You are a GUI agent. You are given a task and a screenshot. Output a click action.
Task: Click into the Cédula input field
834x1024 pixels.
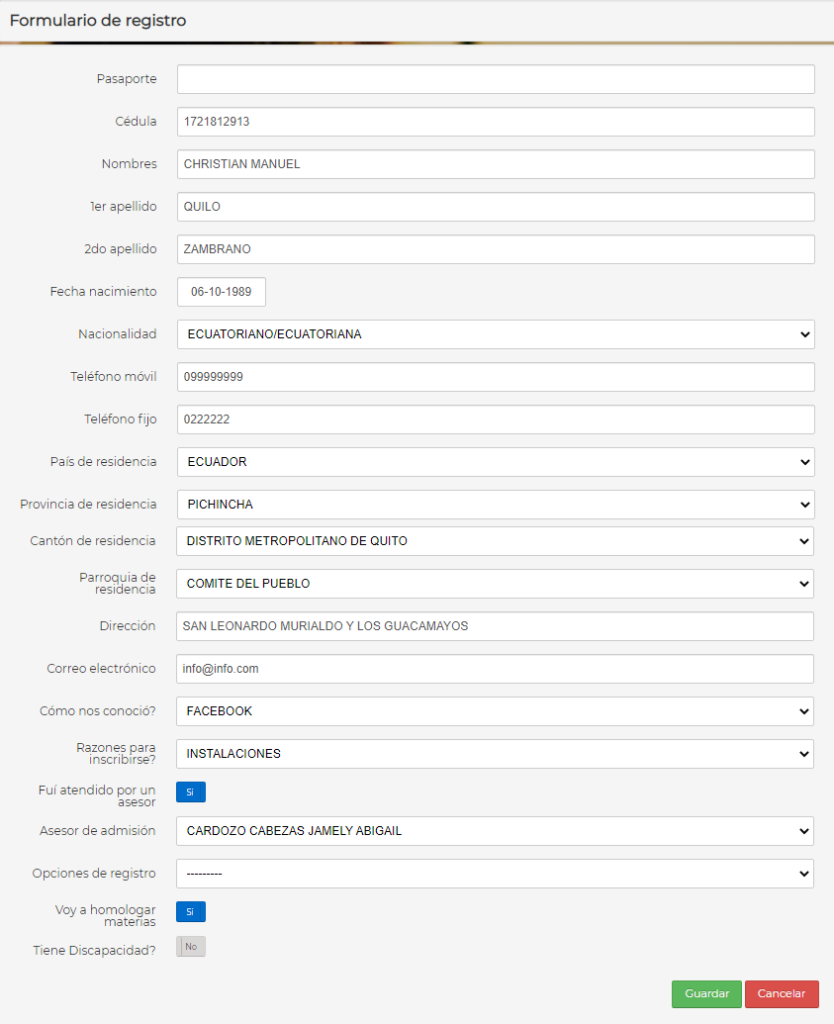click(x=496, y=121)
